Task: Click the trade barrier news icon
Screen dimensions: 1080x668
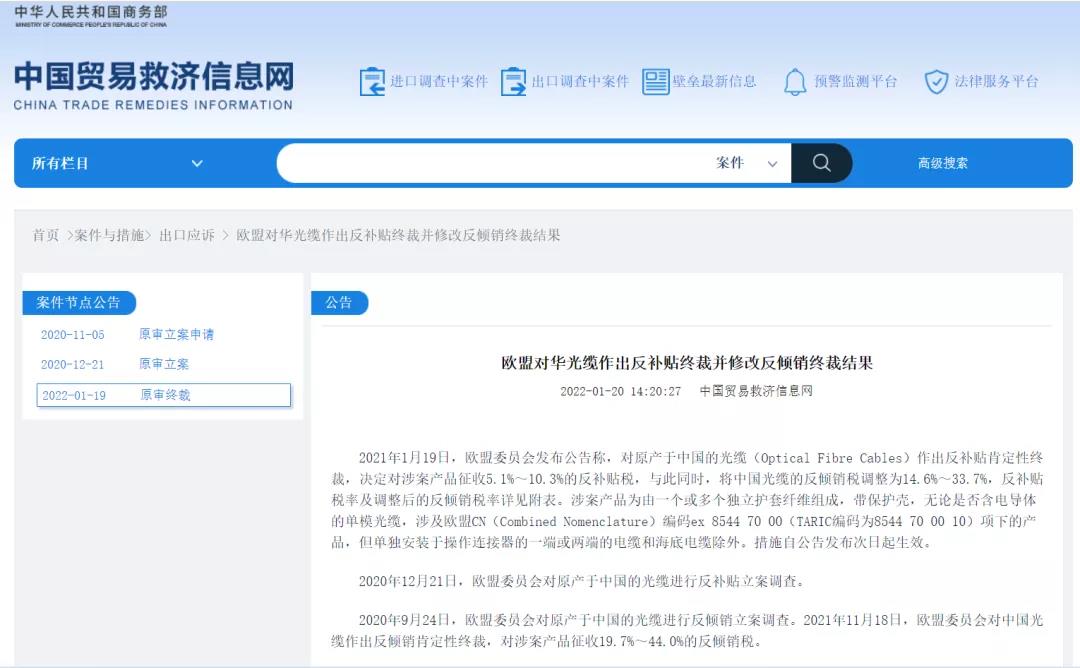Action: (x=656, y=81)
